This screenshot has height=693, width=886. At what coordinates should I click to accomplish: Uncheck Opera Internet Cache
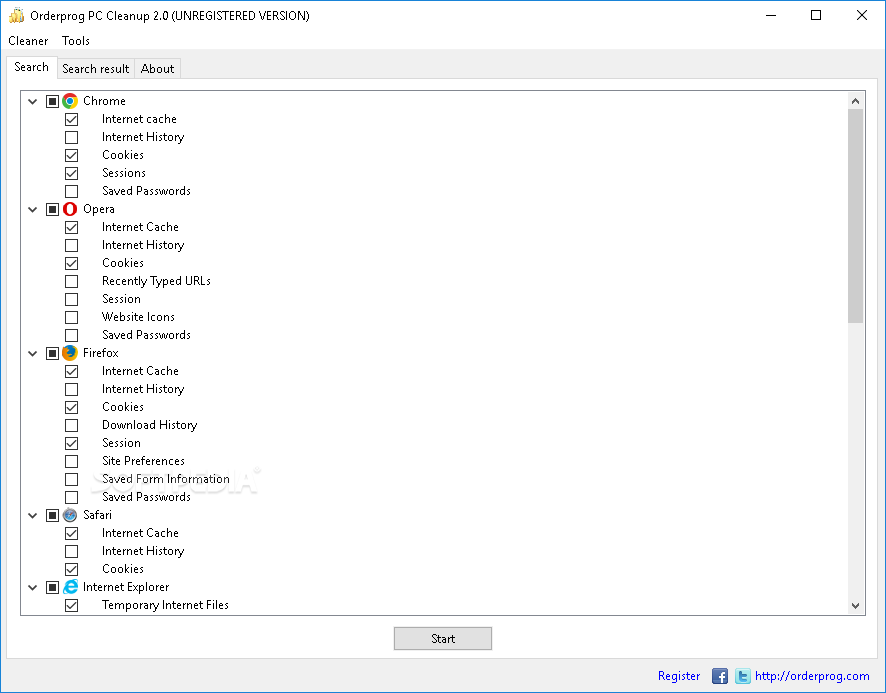pos(71,227)
